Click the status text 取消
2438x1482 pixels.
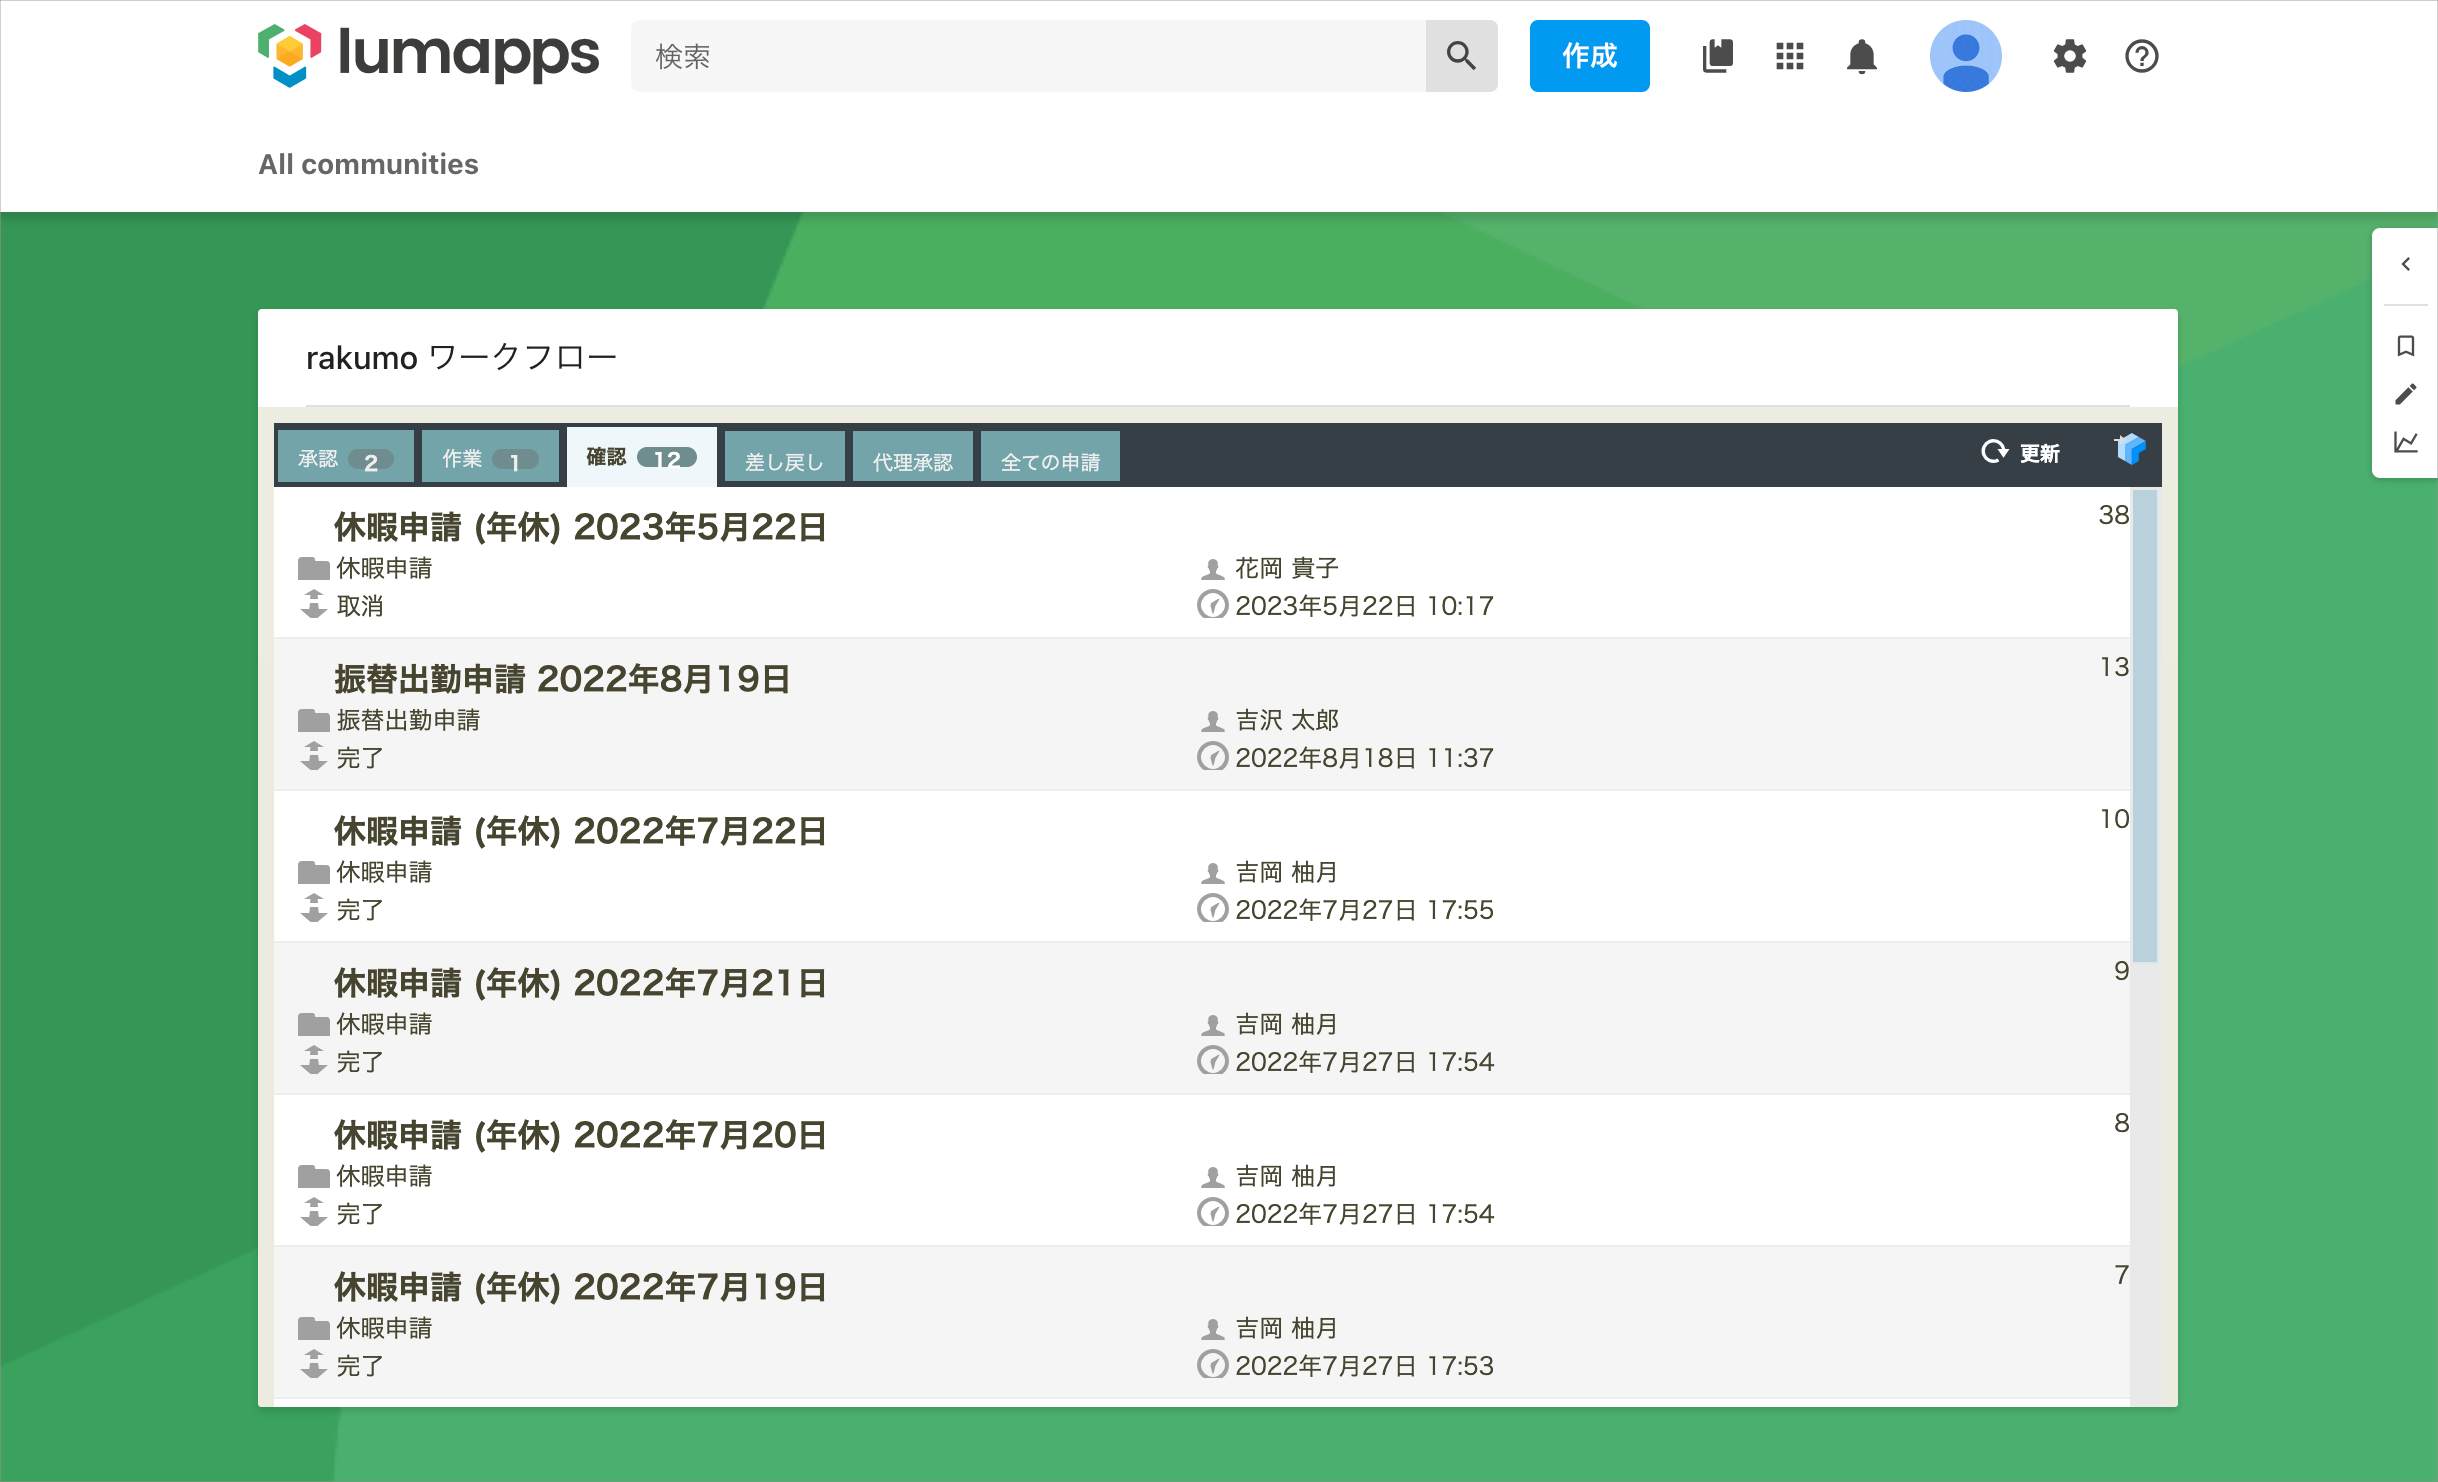click(x=360, y=606)
